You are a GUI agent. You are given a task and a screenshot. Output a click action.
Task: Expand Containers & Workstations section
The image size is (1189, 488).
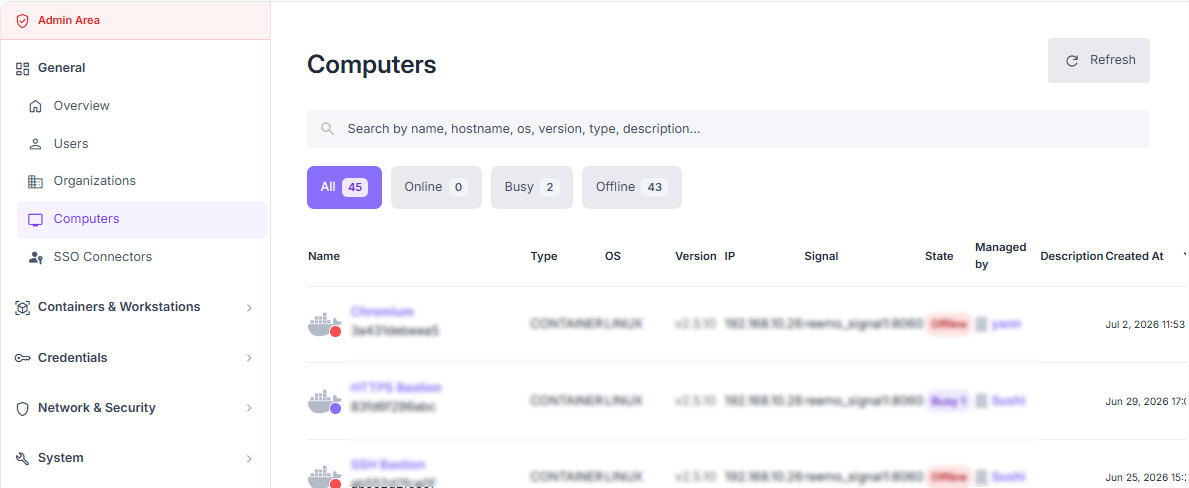(x=249, y=308)
